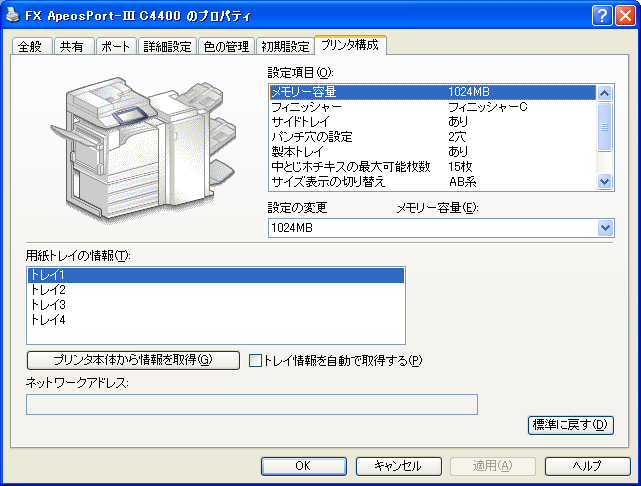
Task: Open help with the ヘルプ button
Action: (587, 466)
